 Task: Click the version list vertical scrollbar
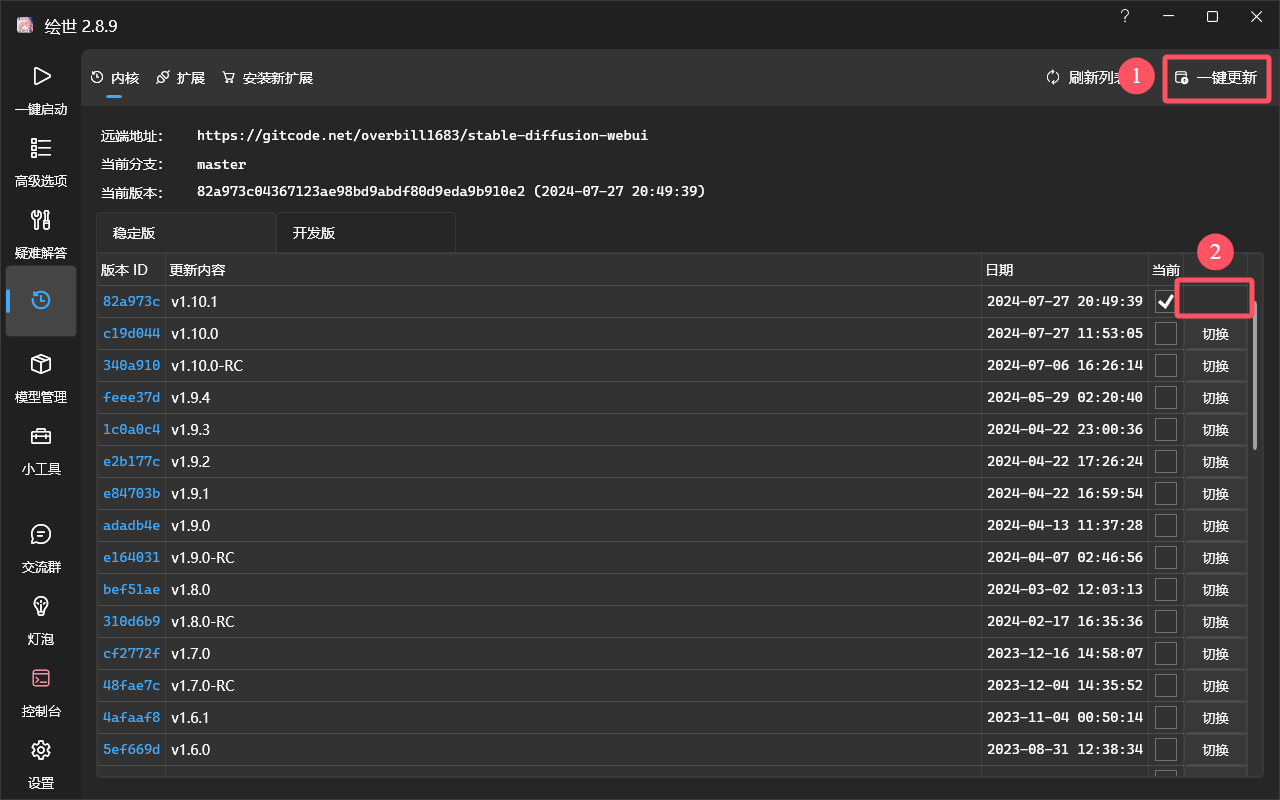point(1255,375)
